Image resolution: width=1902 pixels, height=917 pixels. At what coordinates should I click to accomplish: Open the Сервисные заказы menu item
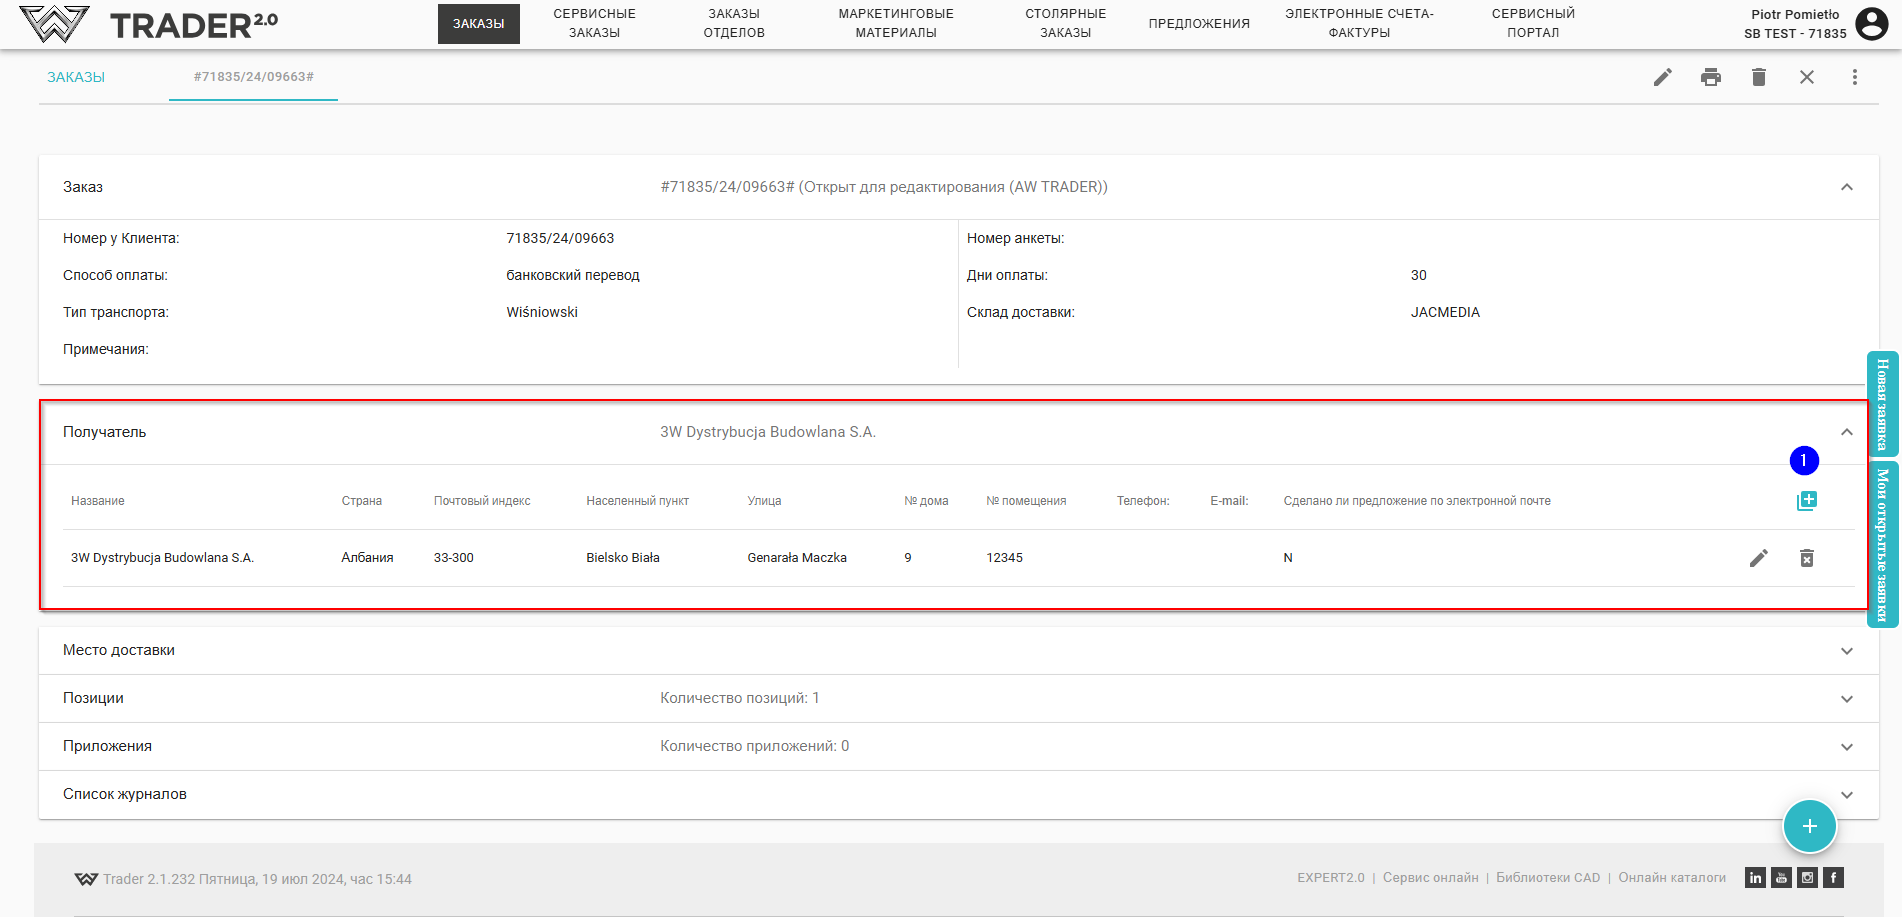point(594,23)
